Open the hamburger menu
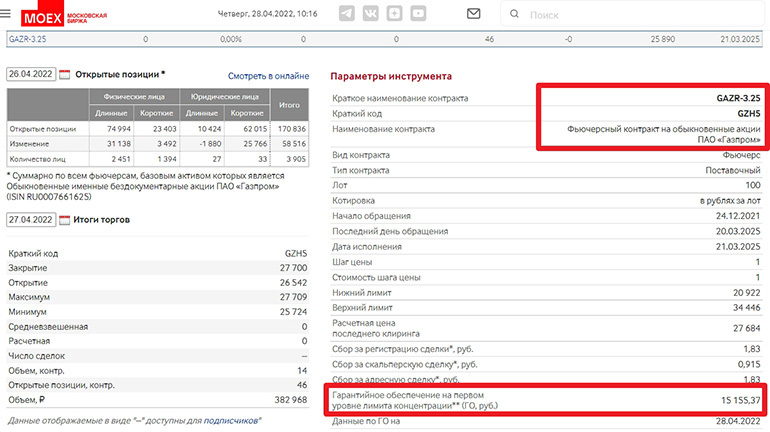The width and height of the screenshot is (770, 432). [x=5, y=13]
